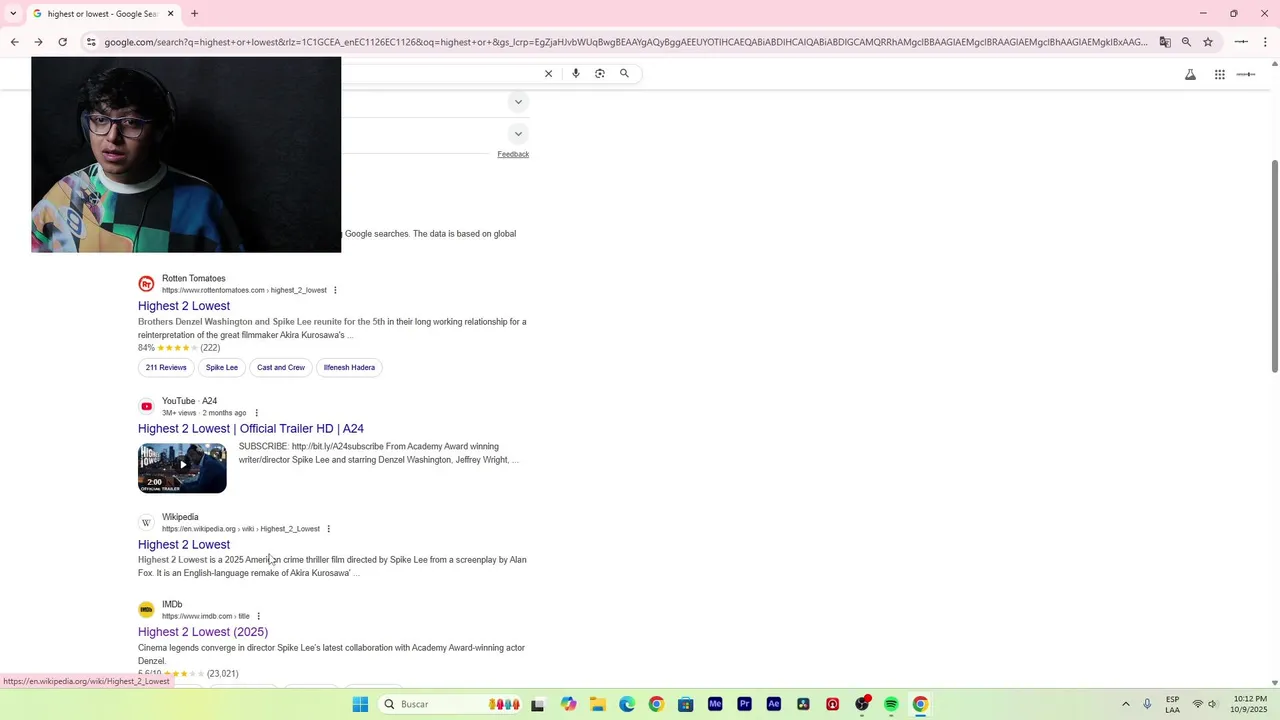Open more options for YouTube A24 result
The height and width of the screenshot is (720, 1280).
[256, 413]
